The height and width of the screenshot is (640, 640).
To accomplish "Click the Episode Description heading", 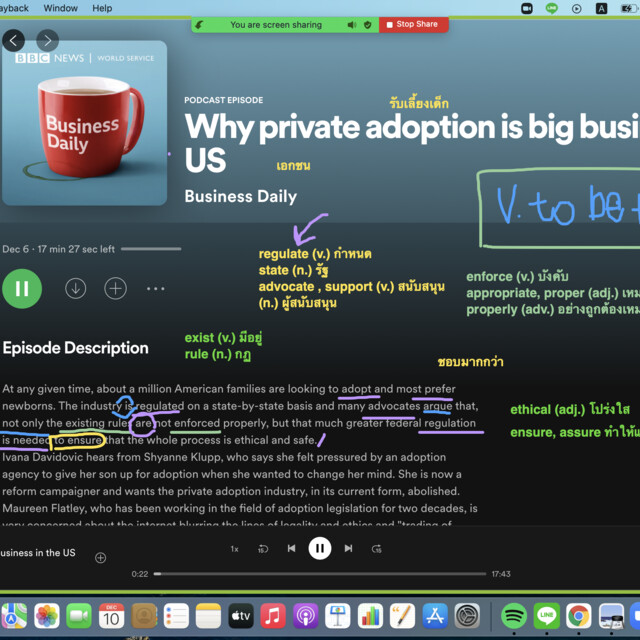I will pyautogui.click(x=76, y=348).
